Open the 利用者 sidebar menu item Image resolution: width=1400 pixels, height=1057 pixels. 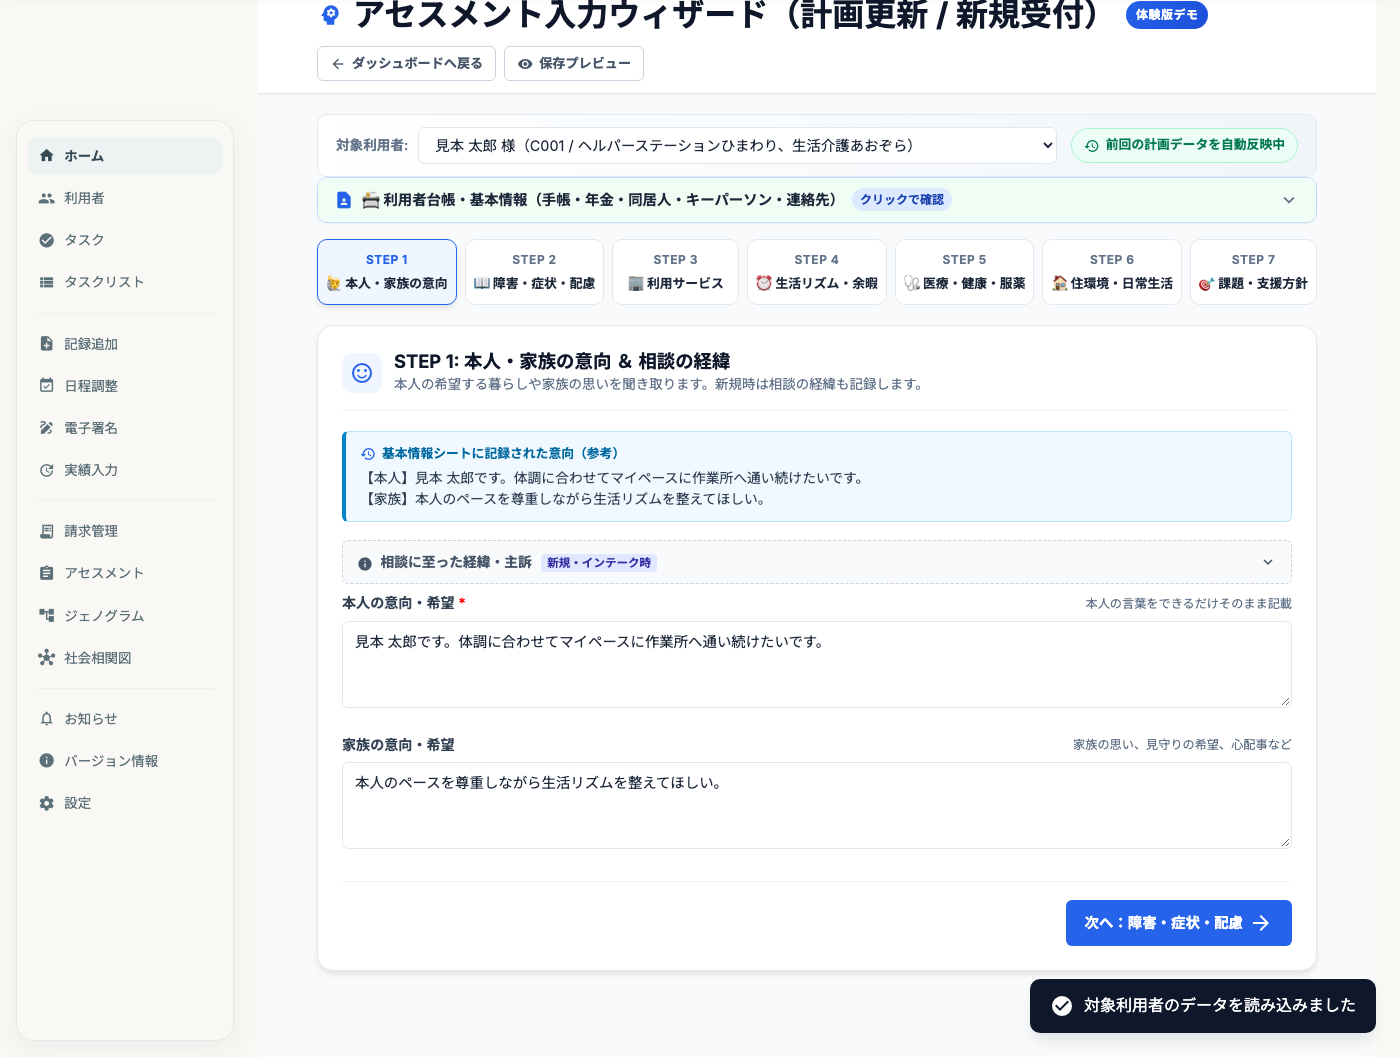click(x=125, y=198)
